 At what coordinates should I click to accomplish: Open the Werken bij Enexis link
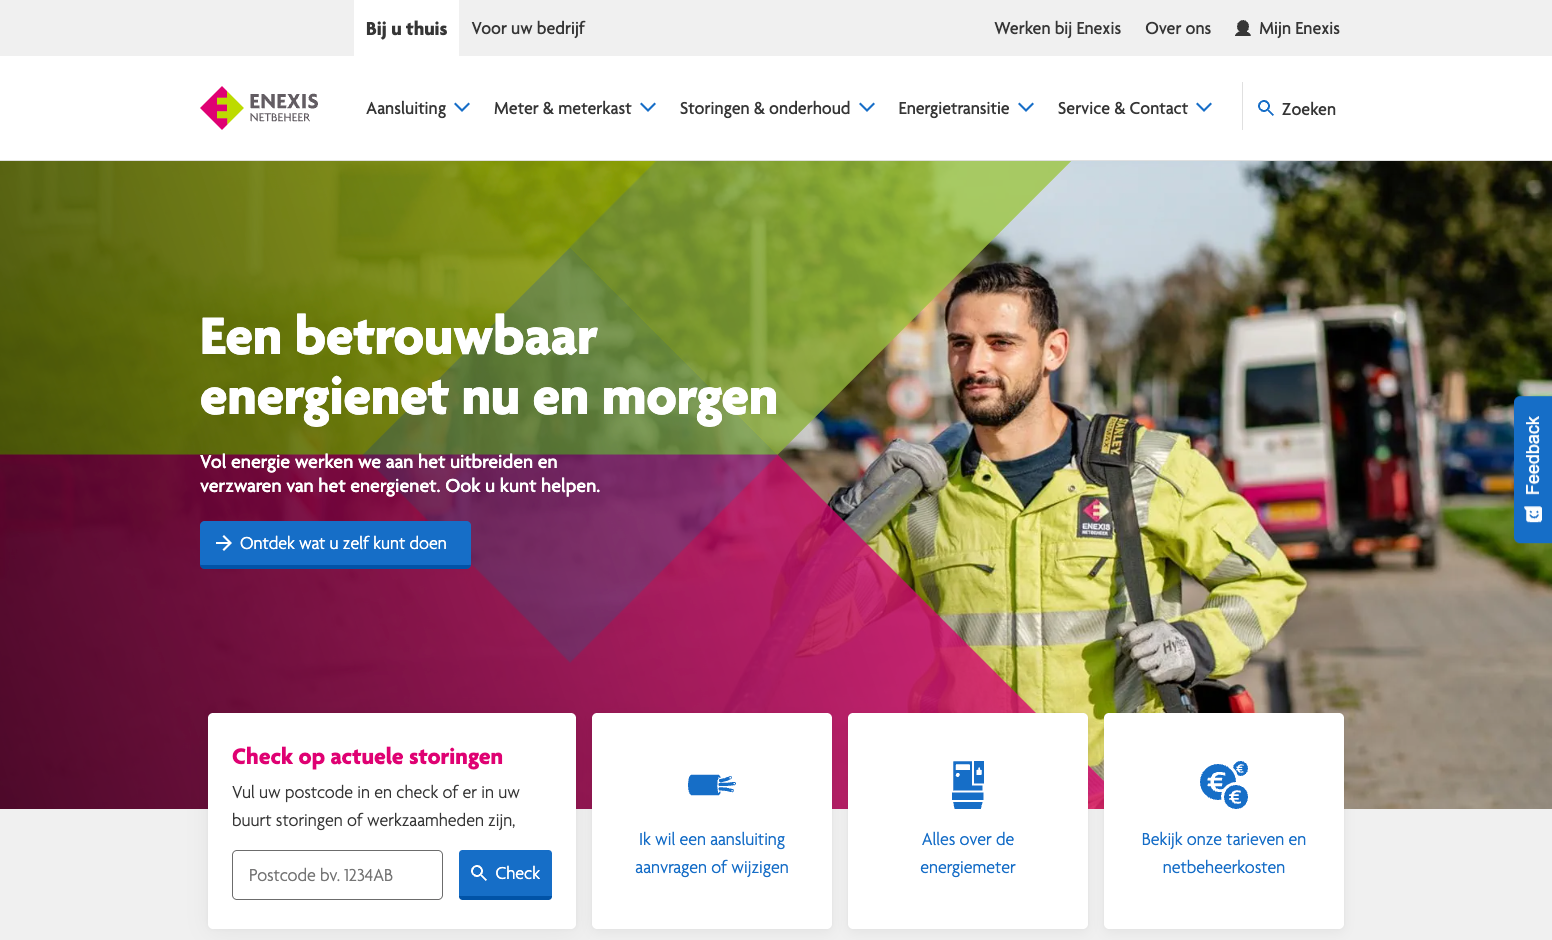point(1057,28)
